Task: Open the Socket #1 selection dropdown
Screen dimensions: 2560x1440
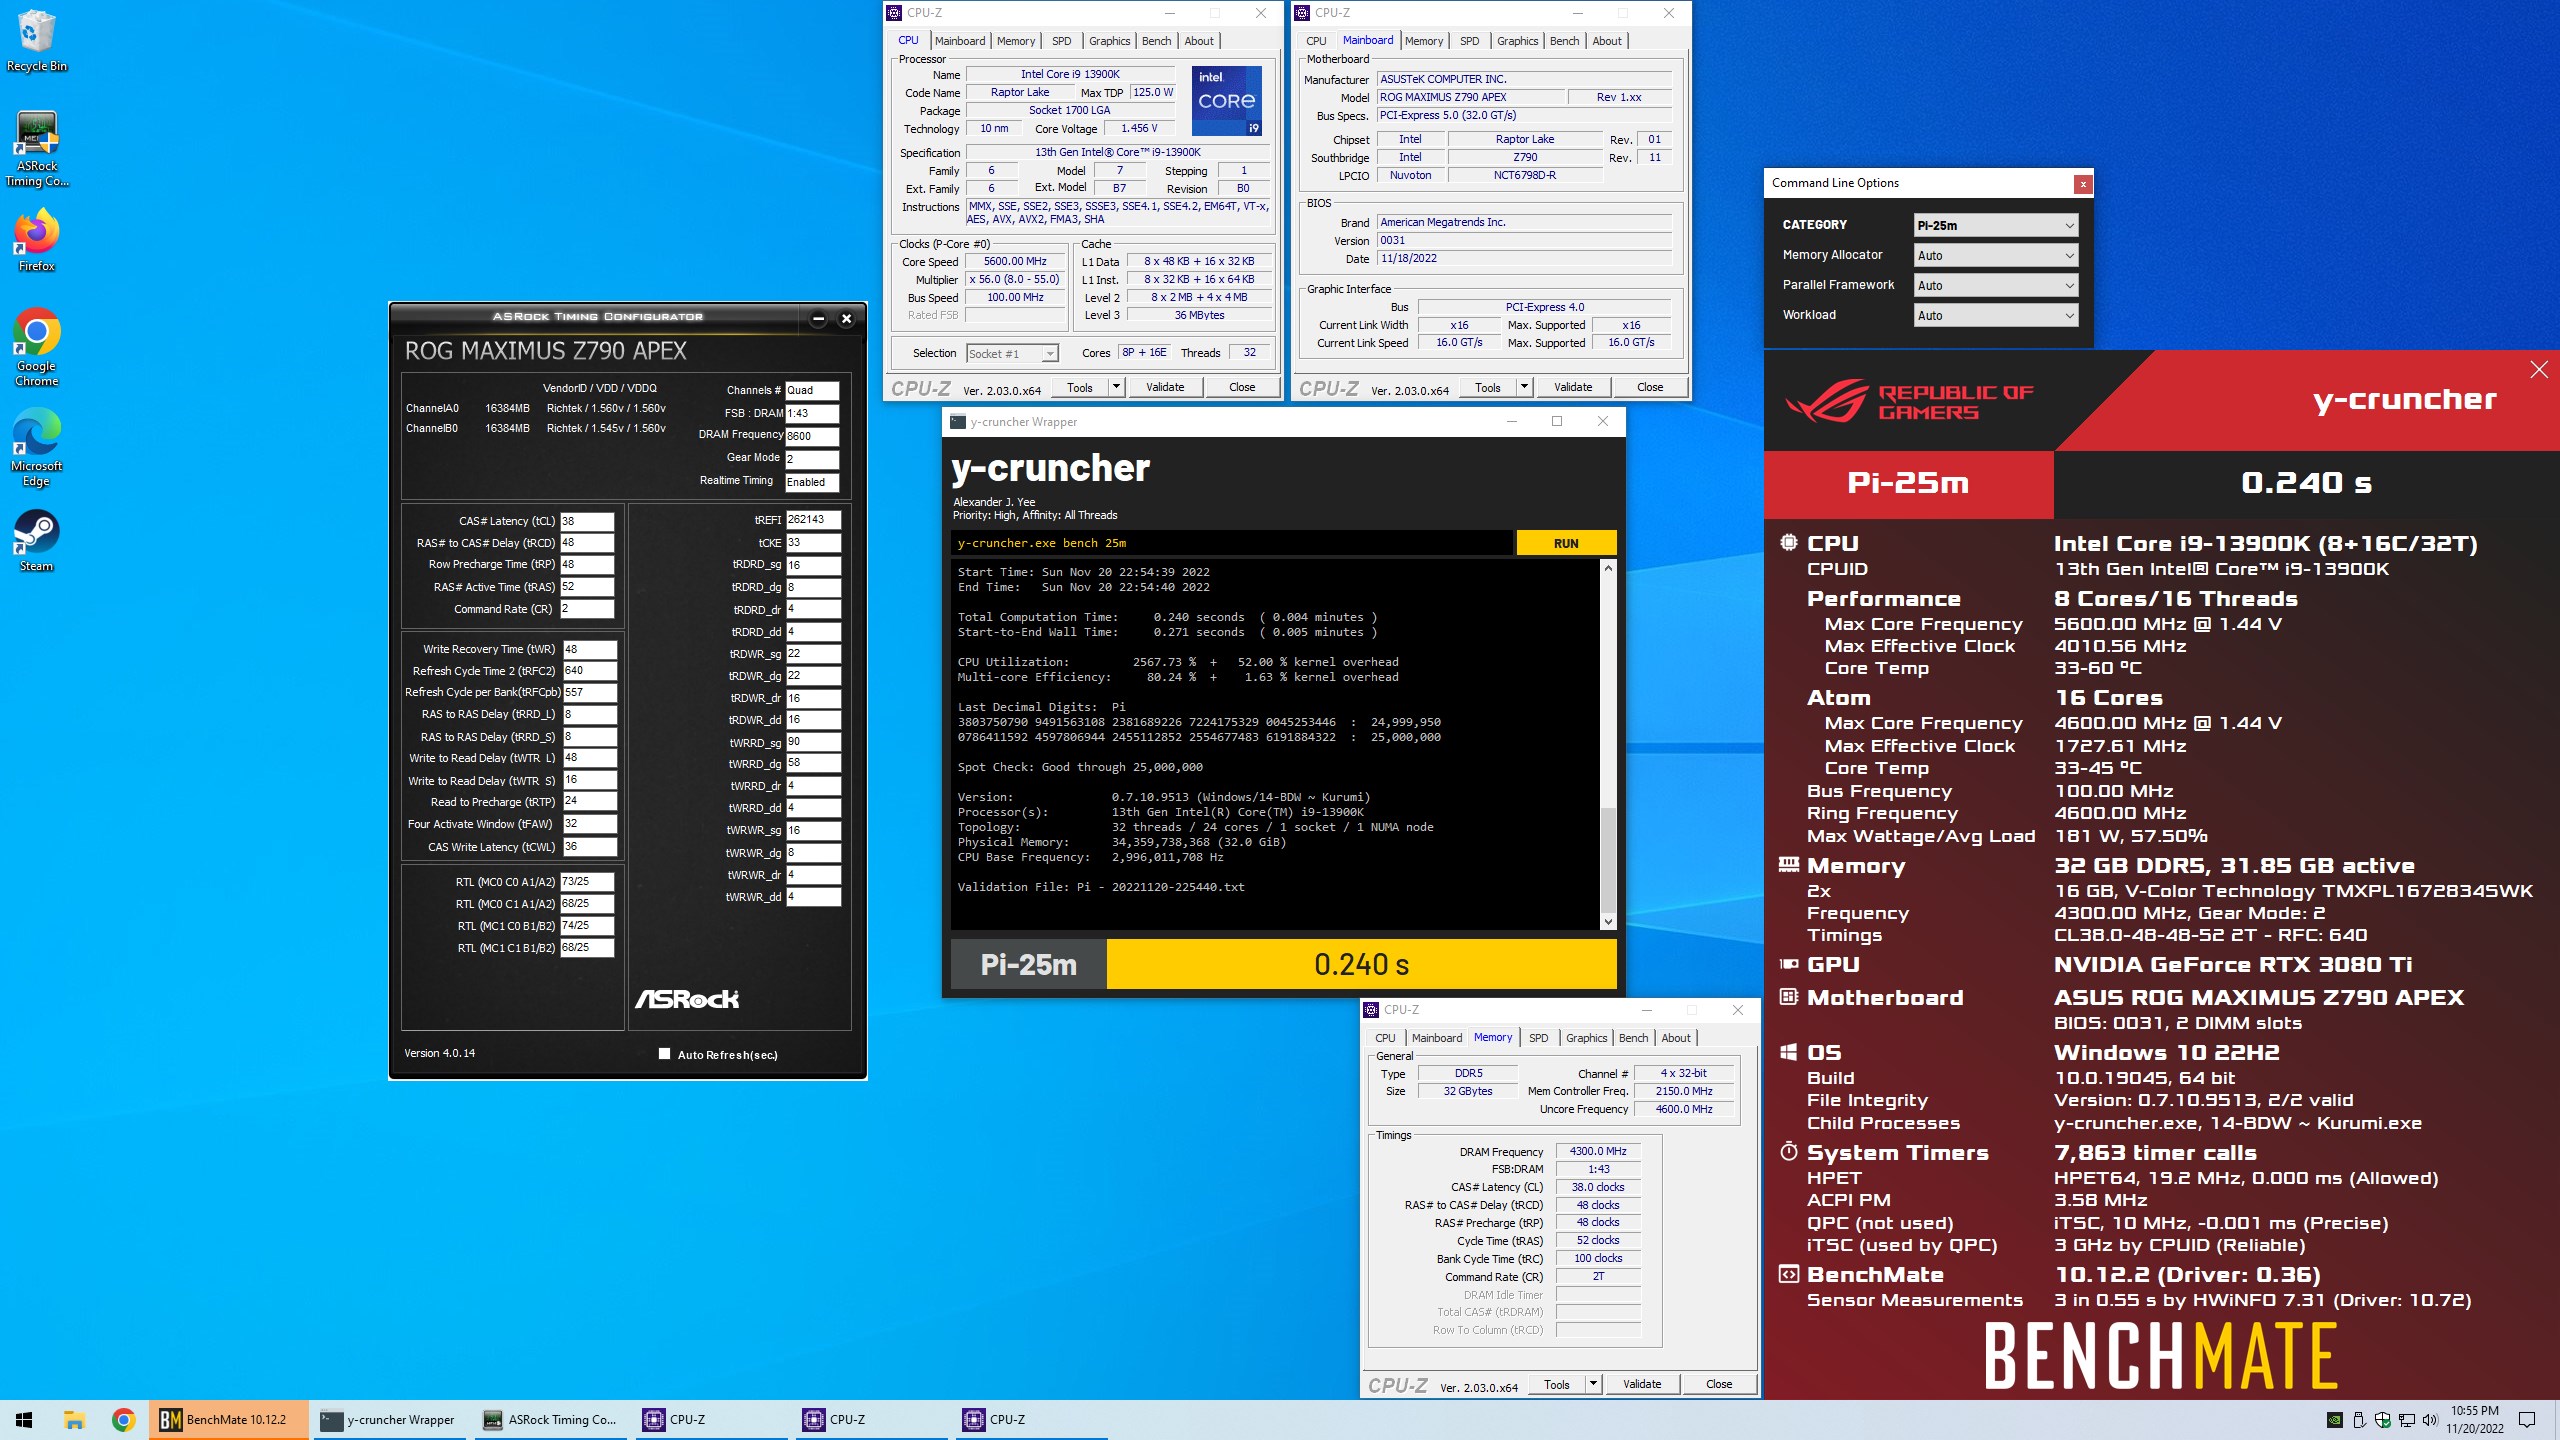Action: tap(1012, 353)
